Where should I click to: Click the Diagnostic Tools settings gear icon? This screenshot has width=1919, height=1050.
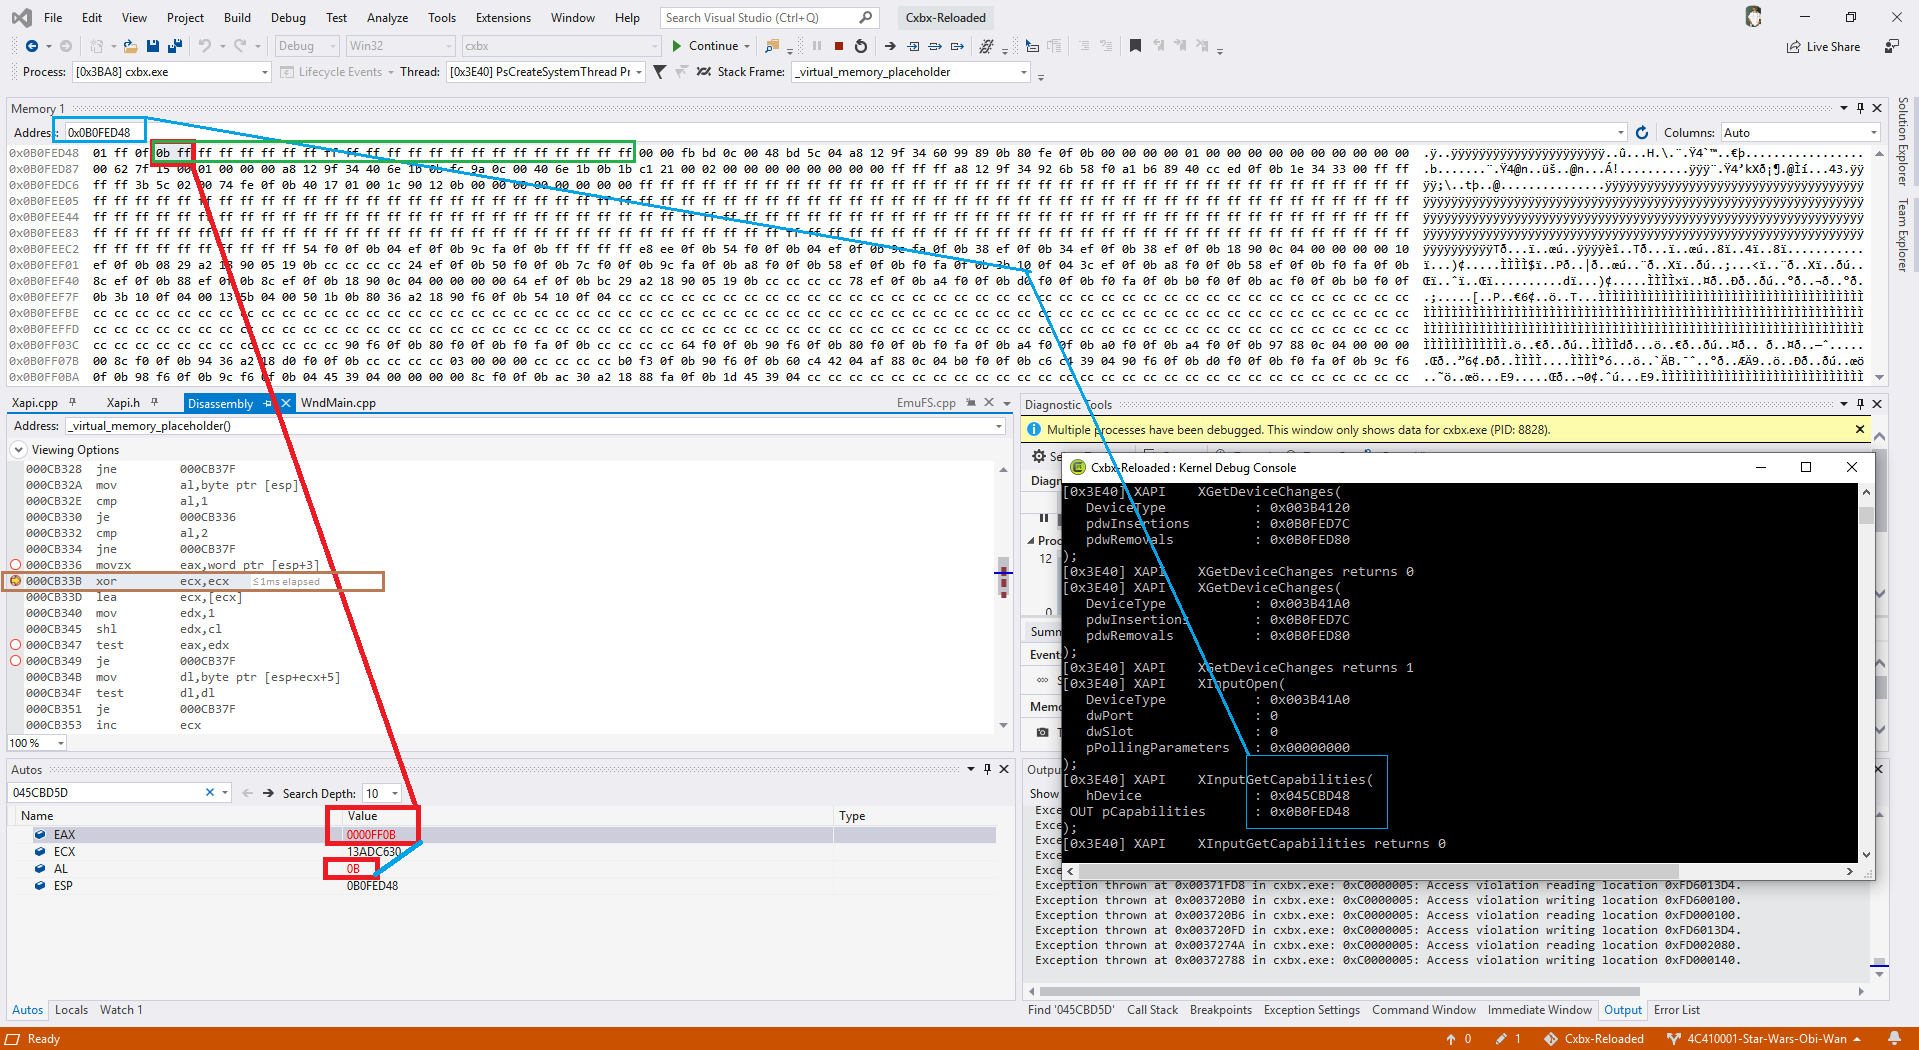1039,456
